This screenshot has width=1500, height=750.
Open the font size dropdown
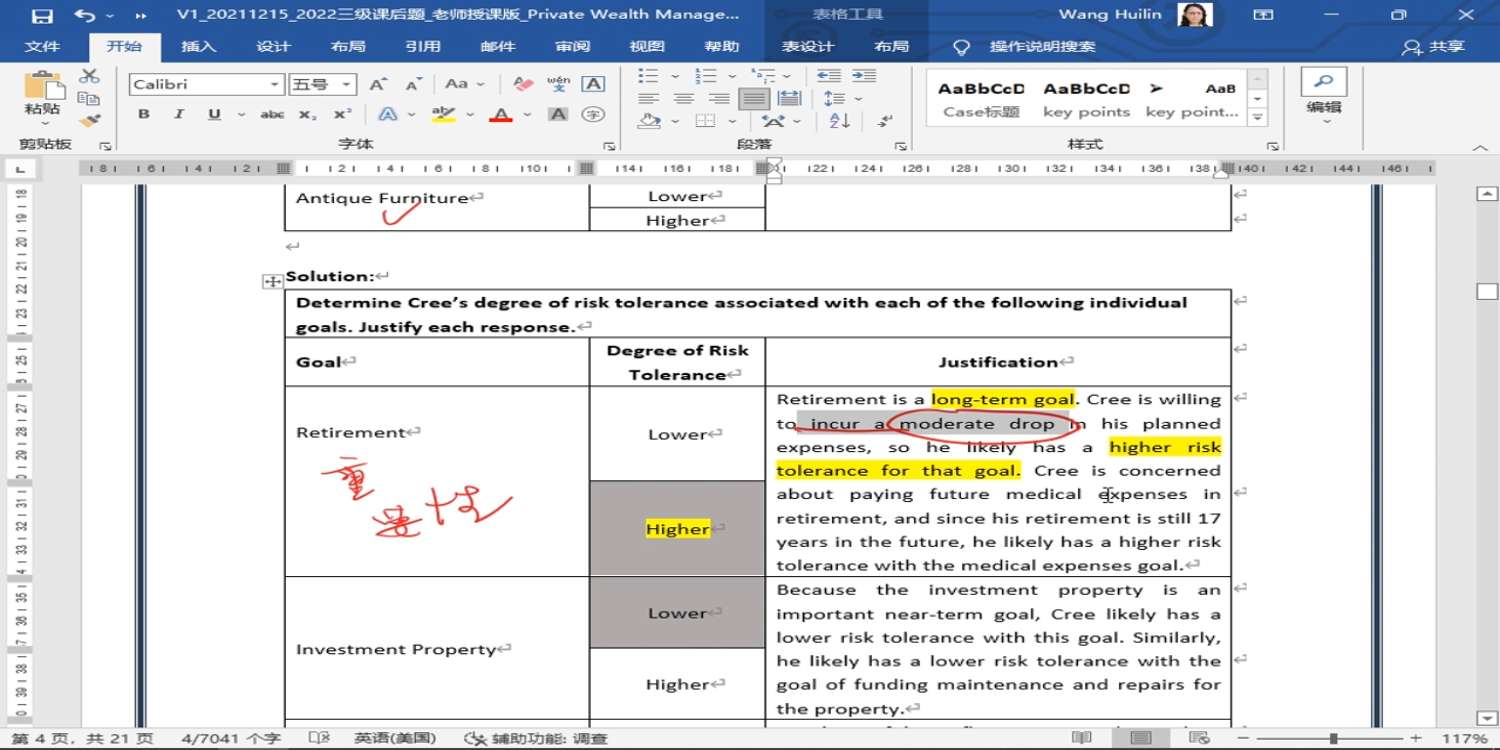(x=346, y=85)
